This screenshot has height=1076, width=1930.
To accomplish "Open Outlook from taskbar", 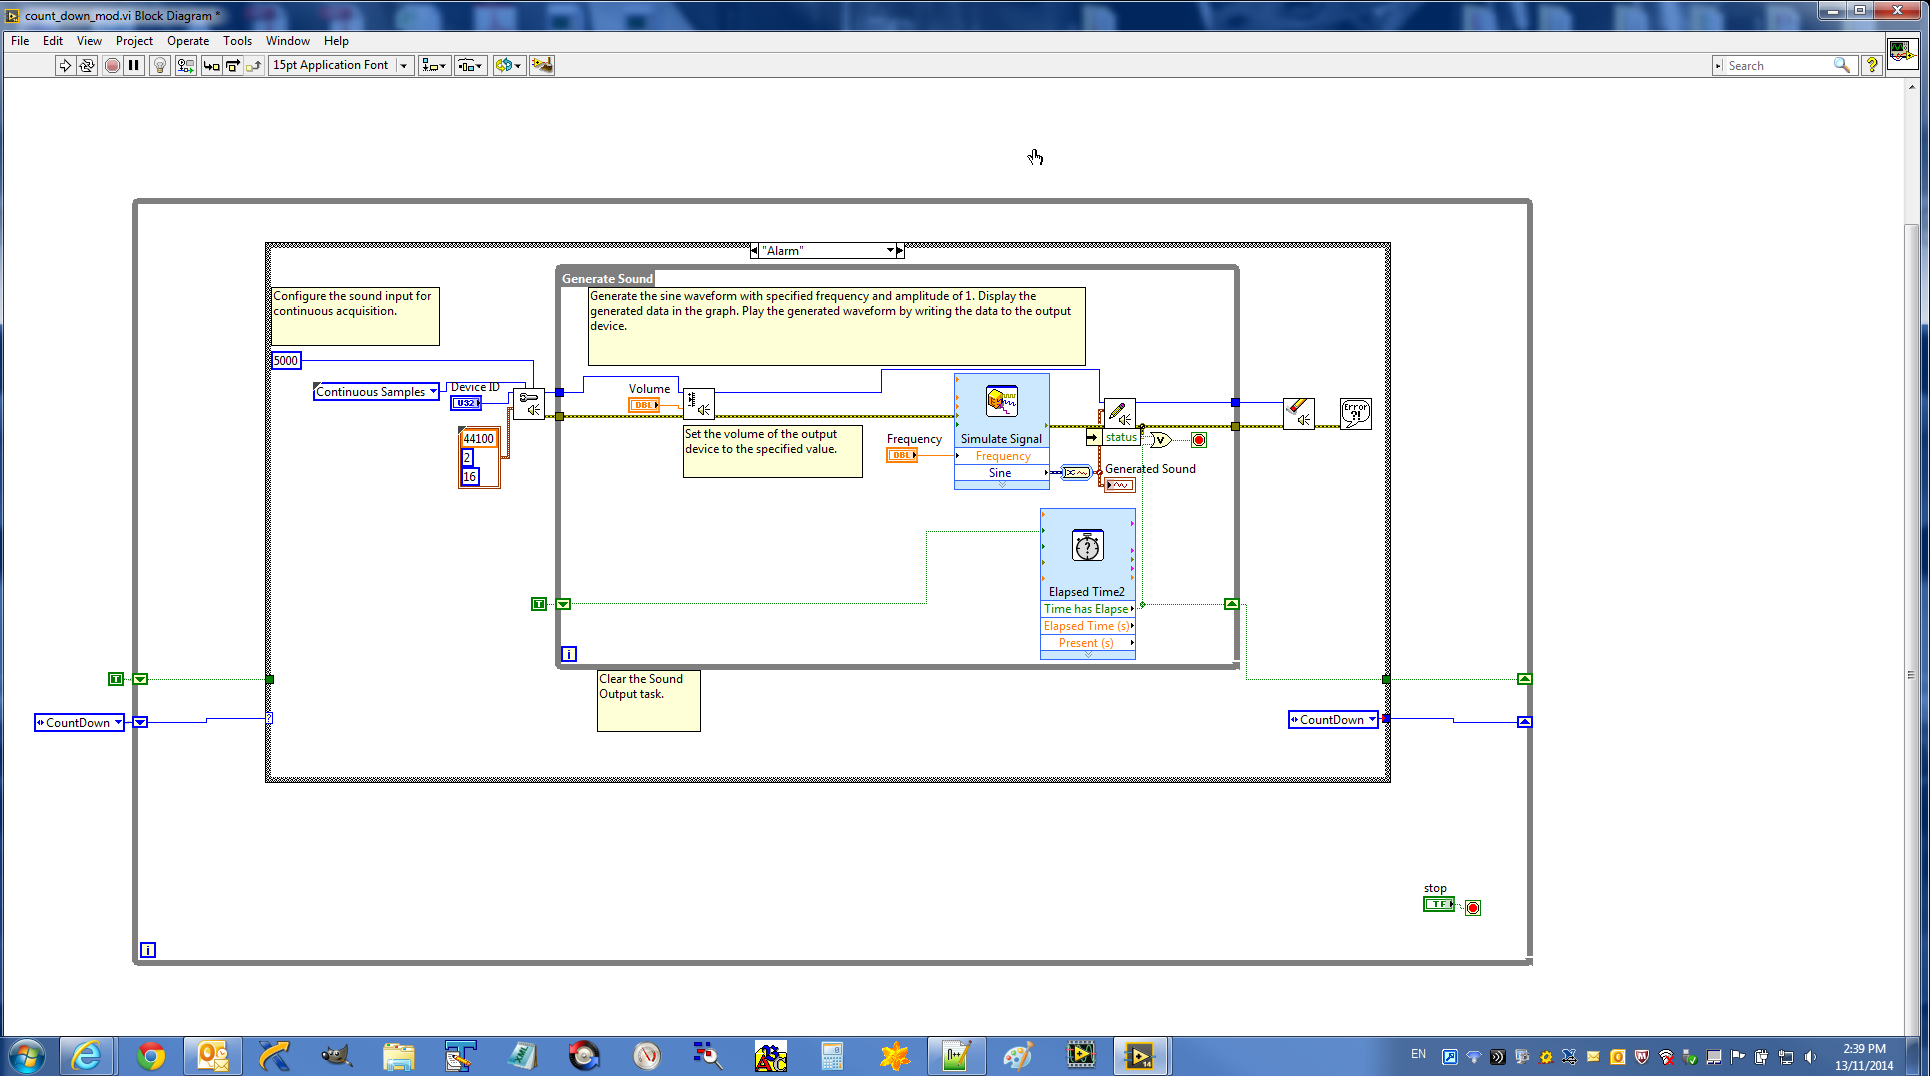I will click(212, 1056).
